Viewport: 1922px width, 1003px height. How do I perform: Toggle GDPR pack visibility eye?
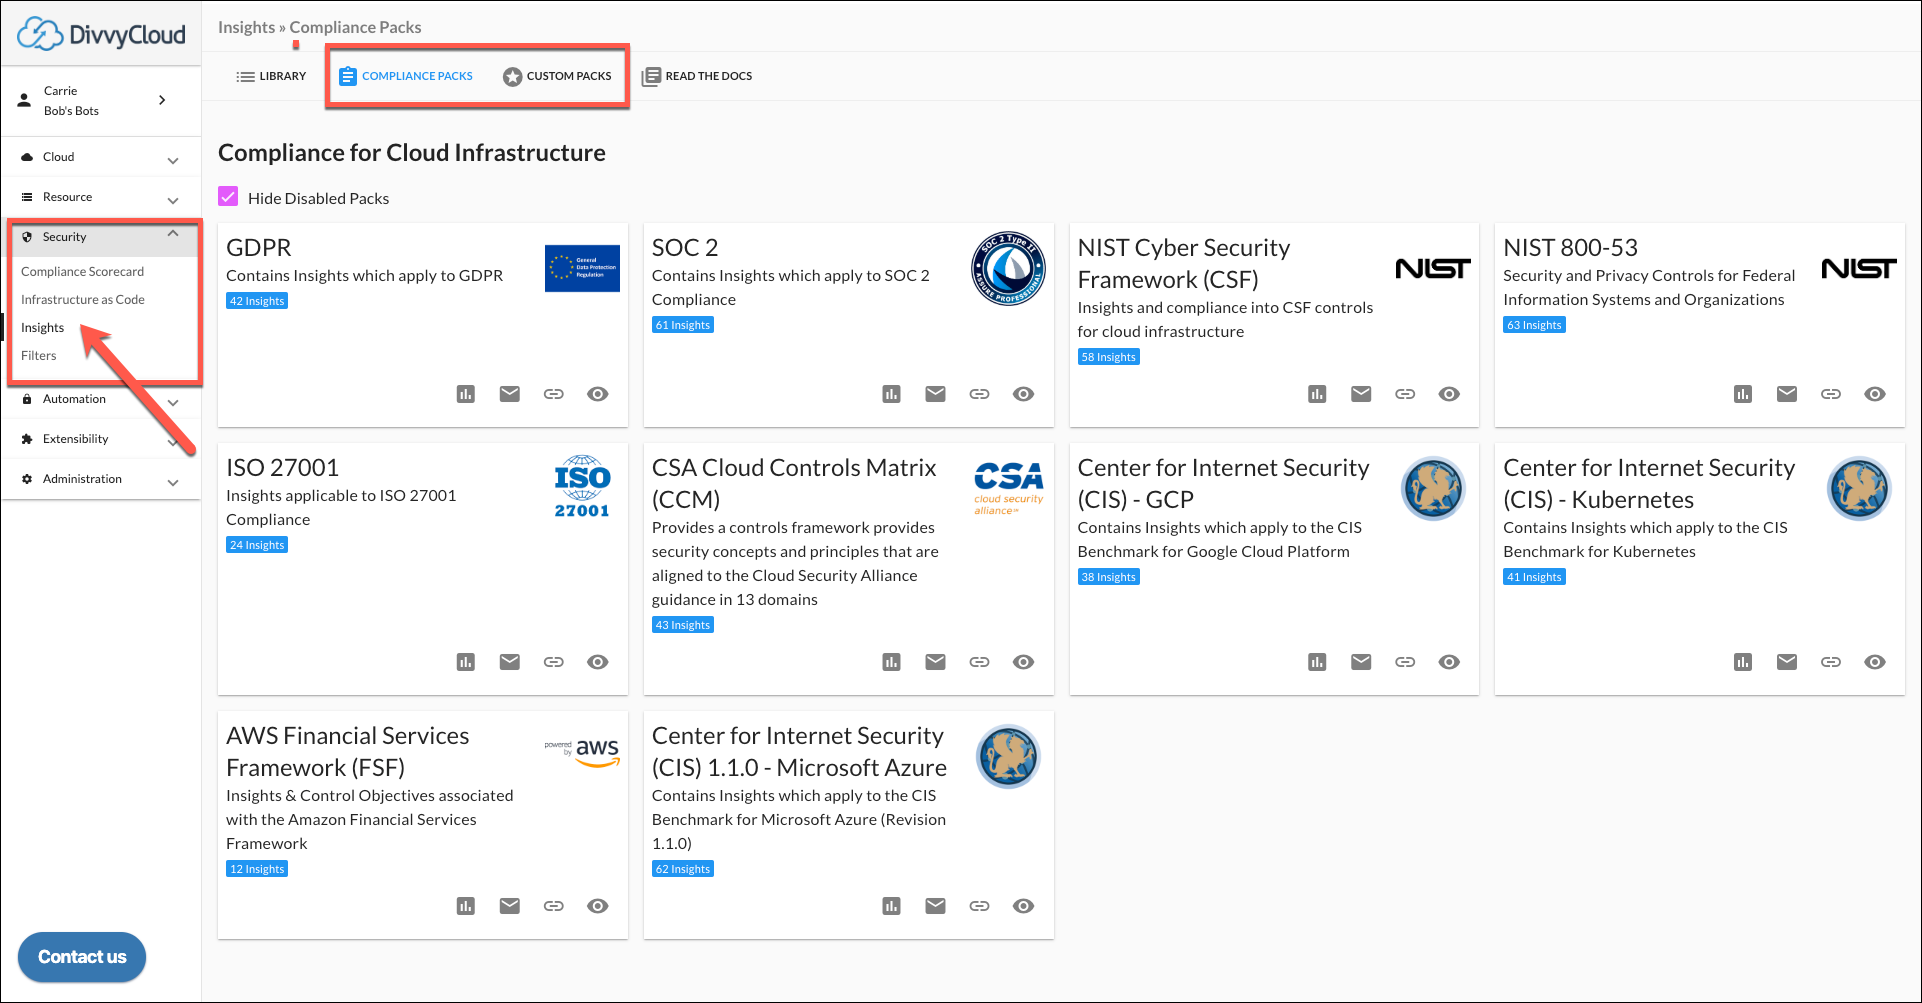(x=598, y=394)
